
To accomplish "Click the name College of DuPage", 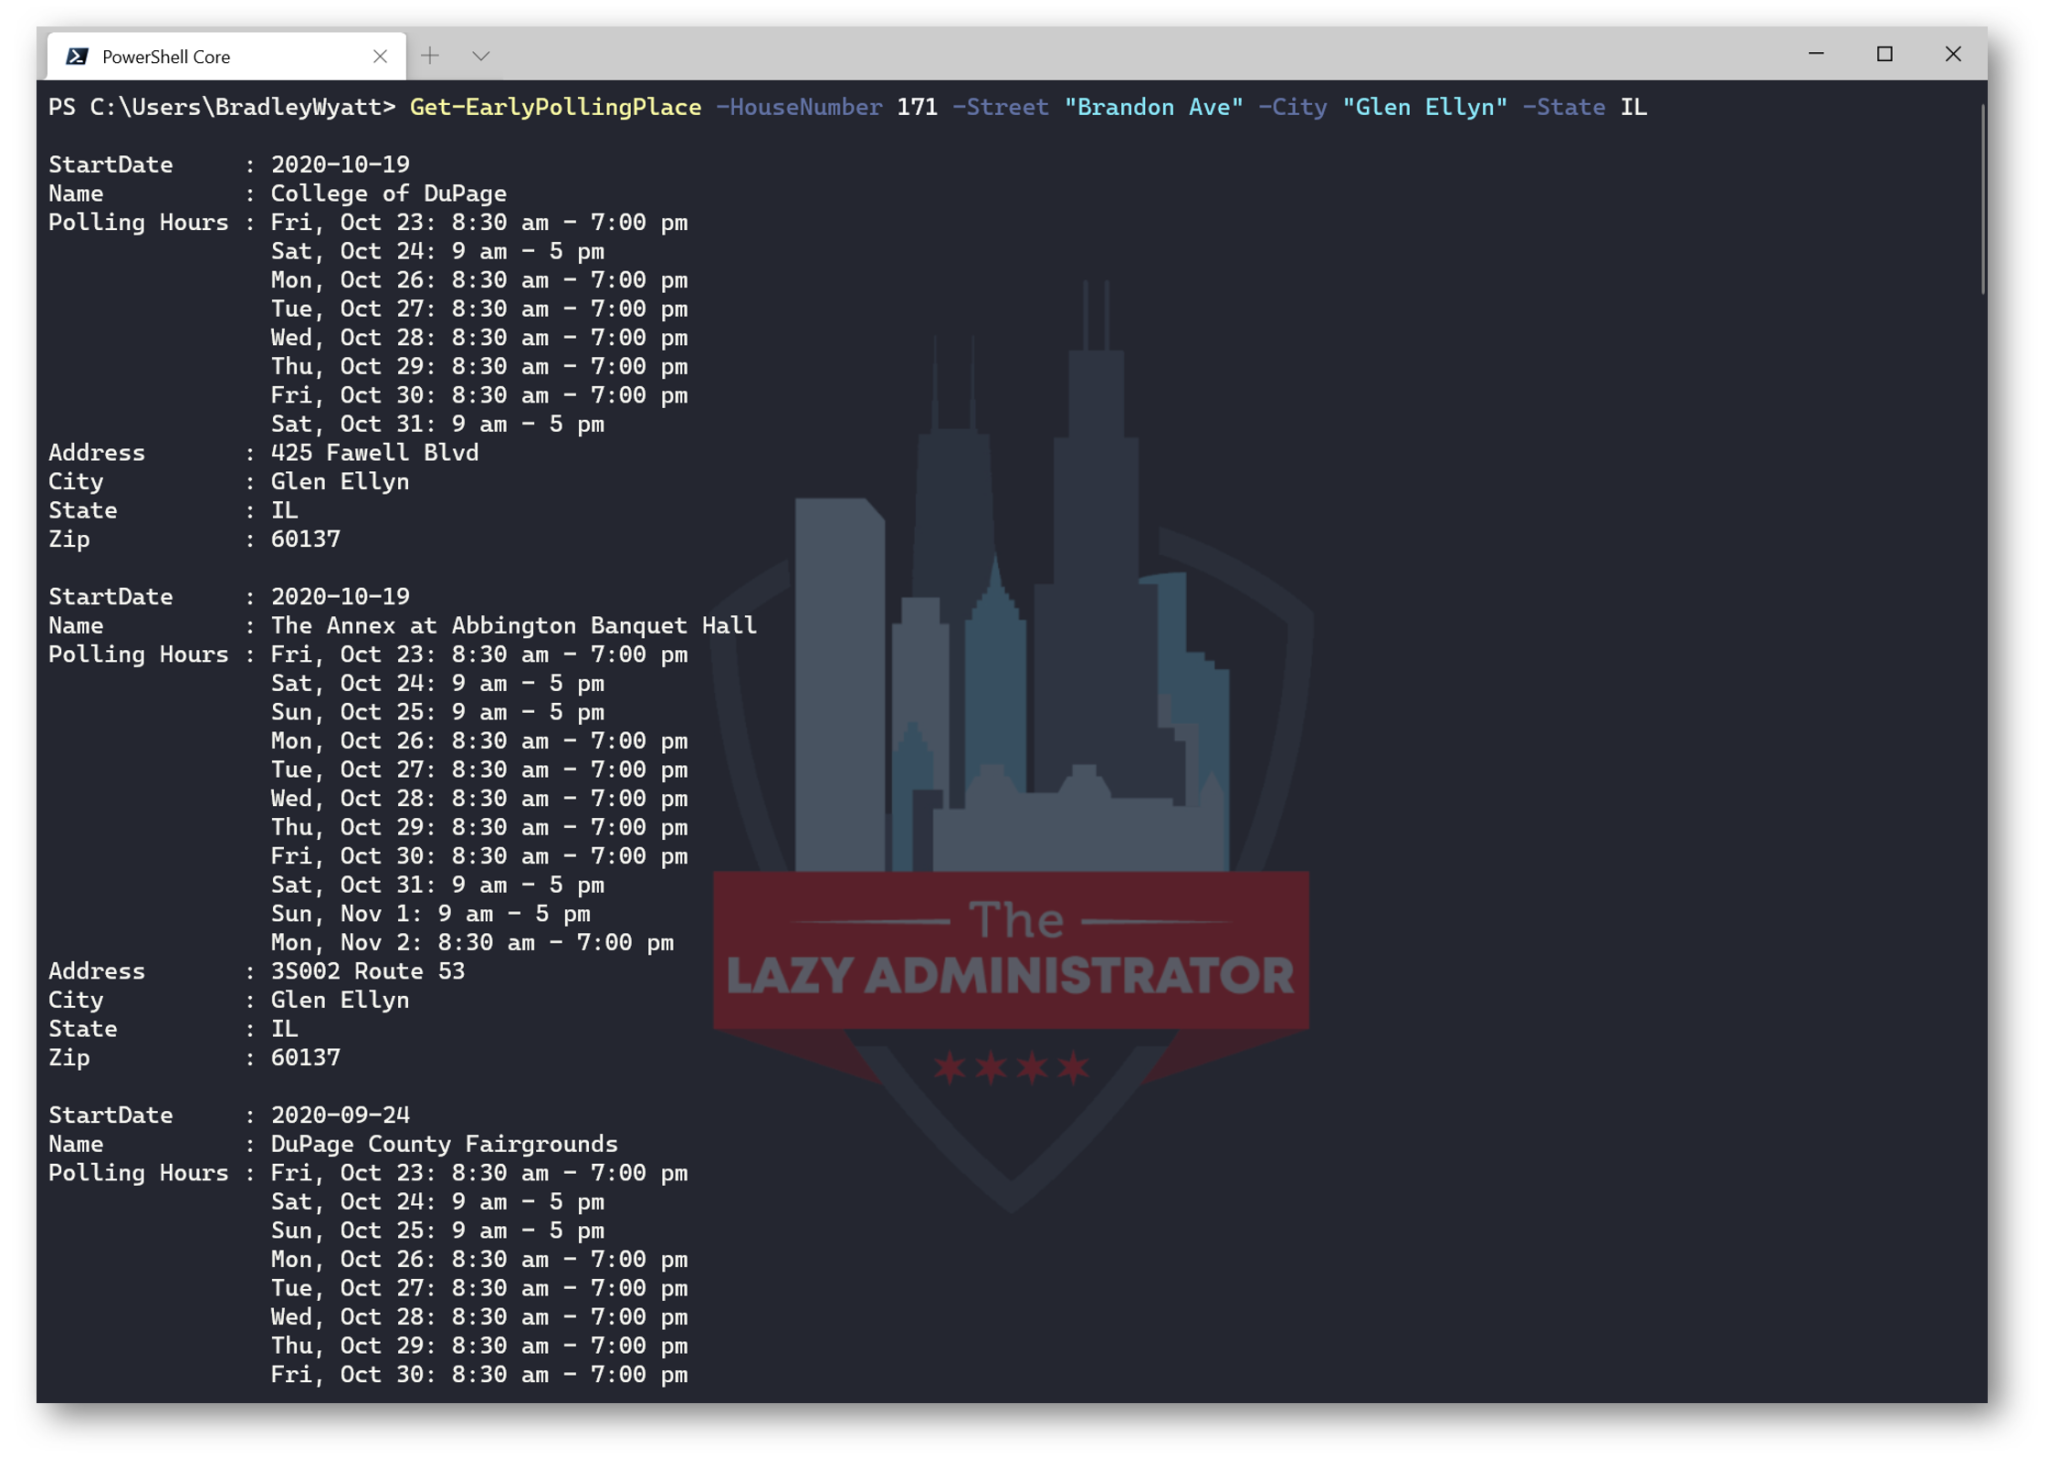I will (x=388, y=193).
